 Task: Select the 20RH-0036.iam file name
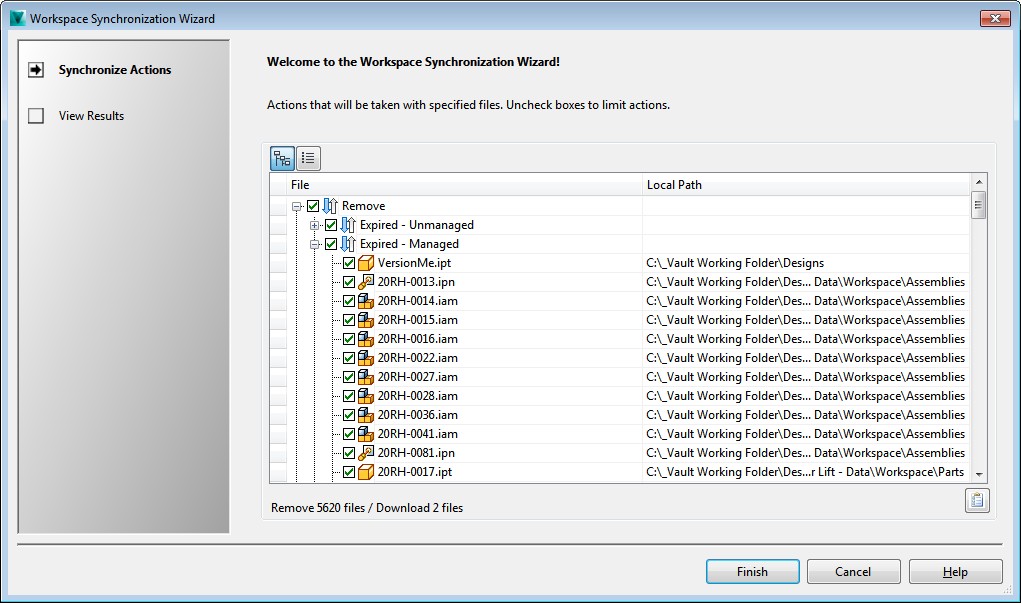pyautogui.click(x=417, y=415)
